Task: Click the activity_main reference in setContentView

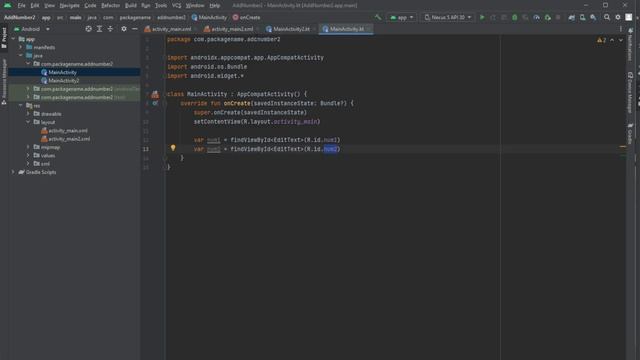Action: pyautogui.click(x=295, y=122)
